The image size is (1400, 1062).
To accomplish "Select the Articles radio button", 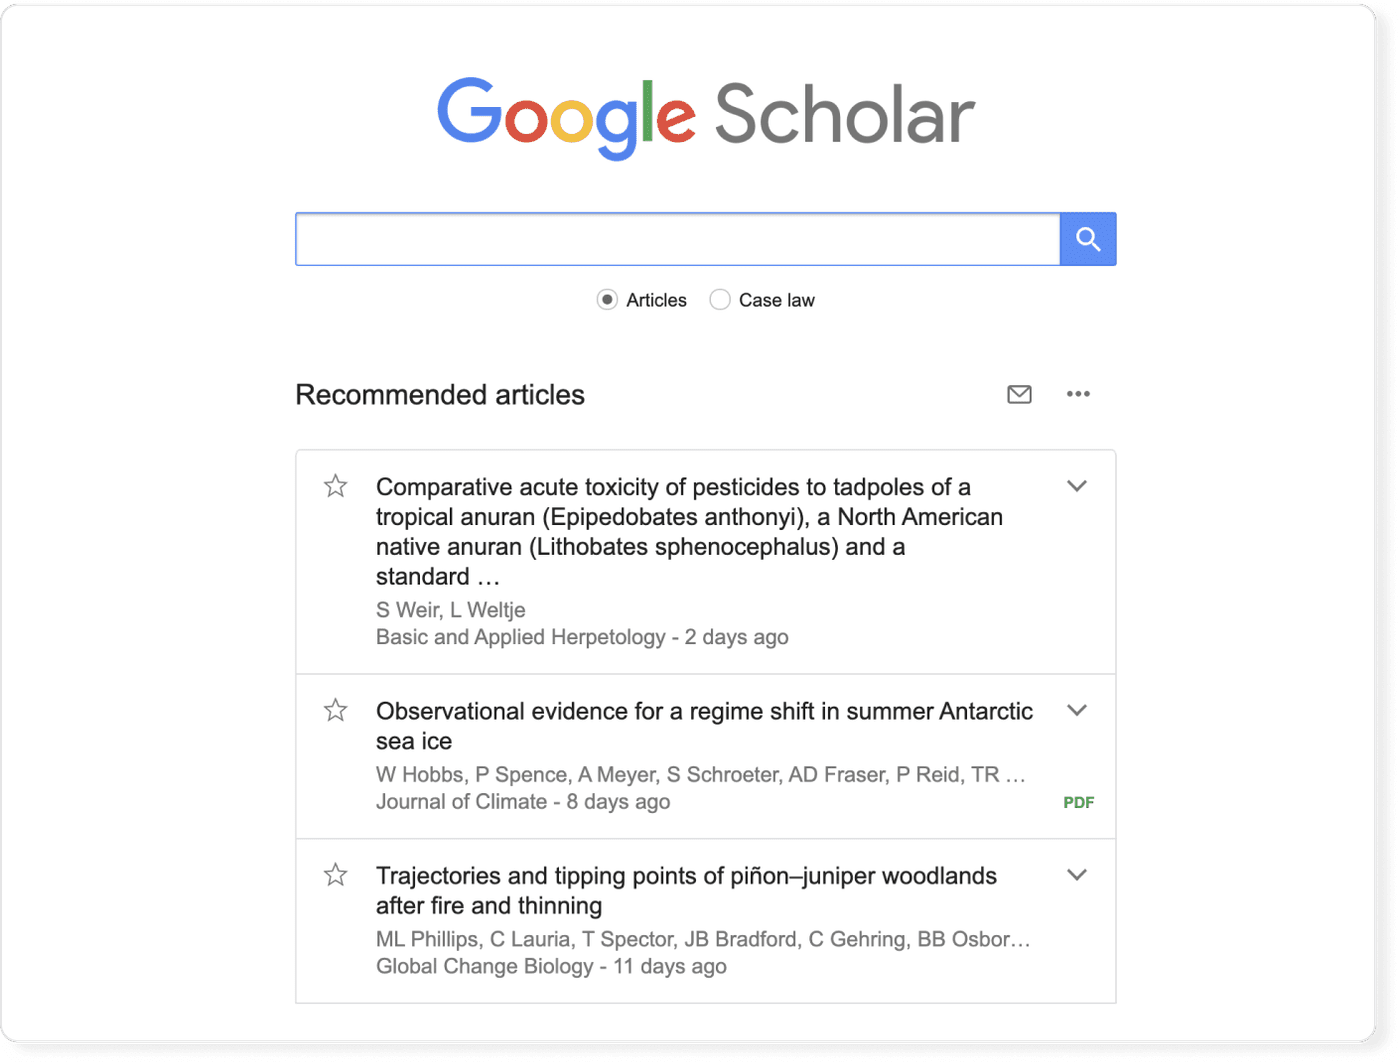I will click(x=607, y=299).
